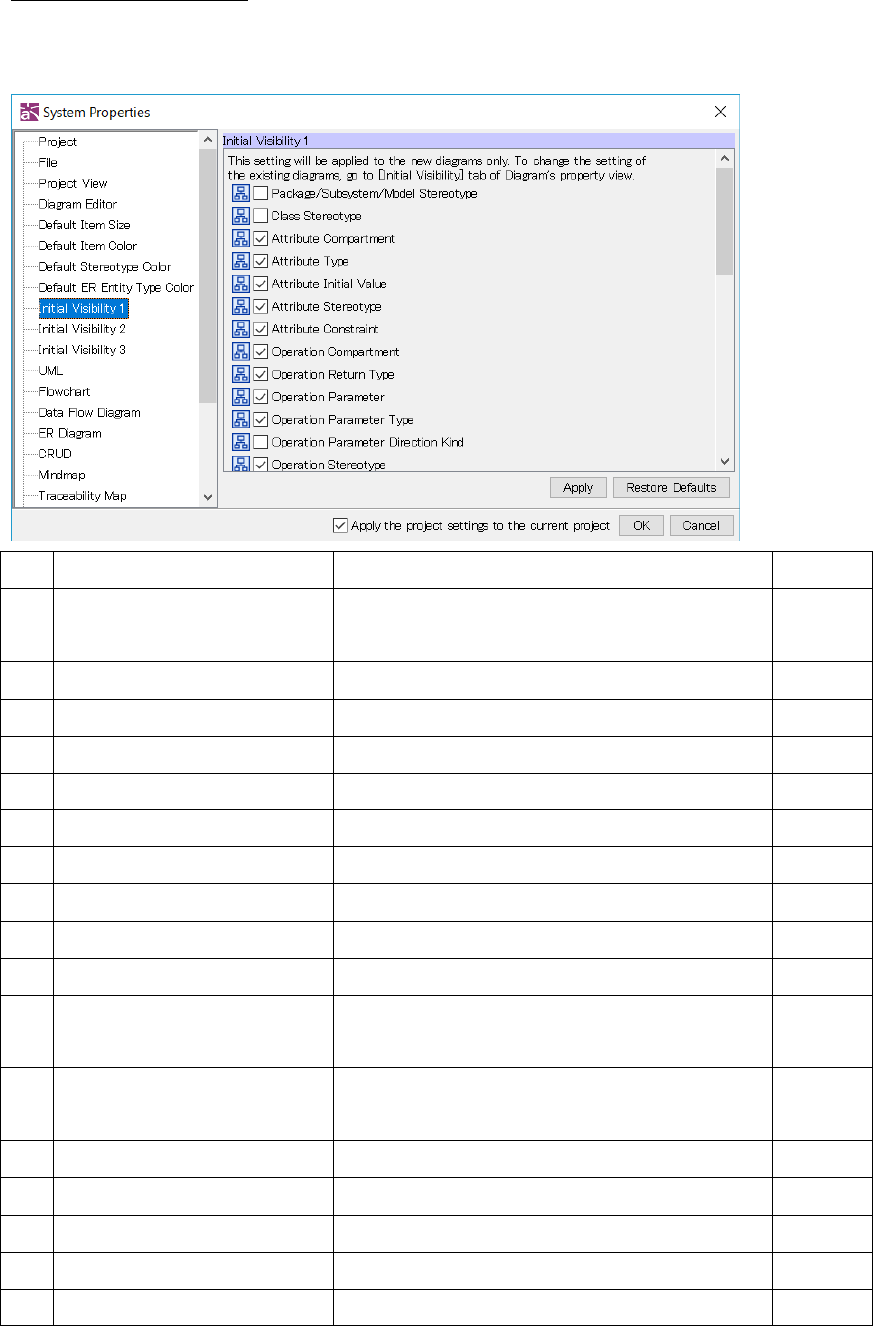Click the Apply button
The width and height of the screenshot is (873, 1326).
click(578, 488)
